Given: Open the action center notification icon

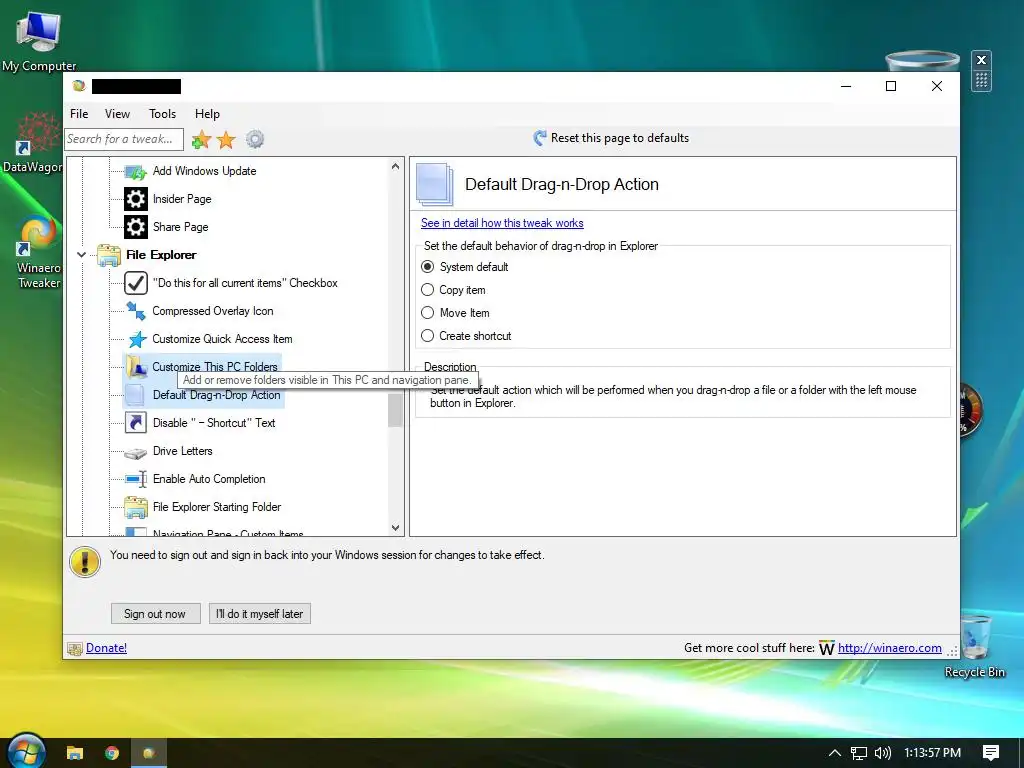Looking at the screenshot, I should pos(991,753).
